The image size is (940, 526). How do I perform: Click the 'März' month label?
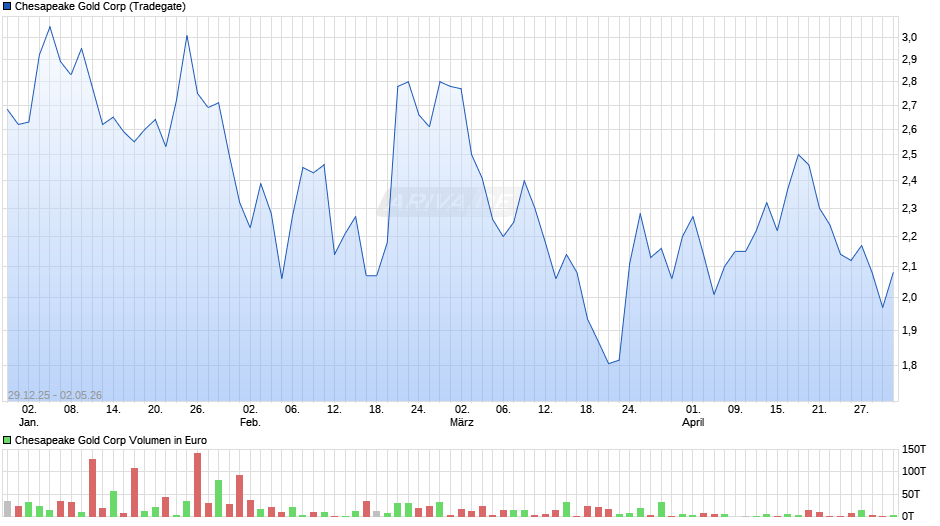(x=462, y=422)
